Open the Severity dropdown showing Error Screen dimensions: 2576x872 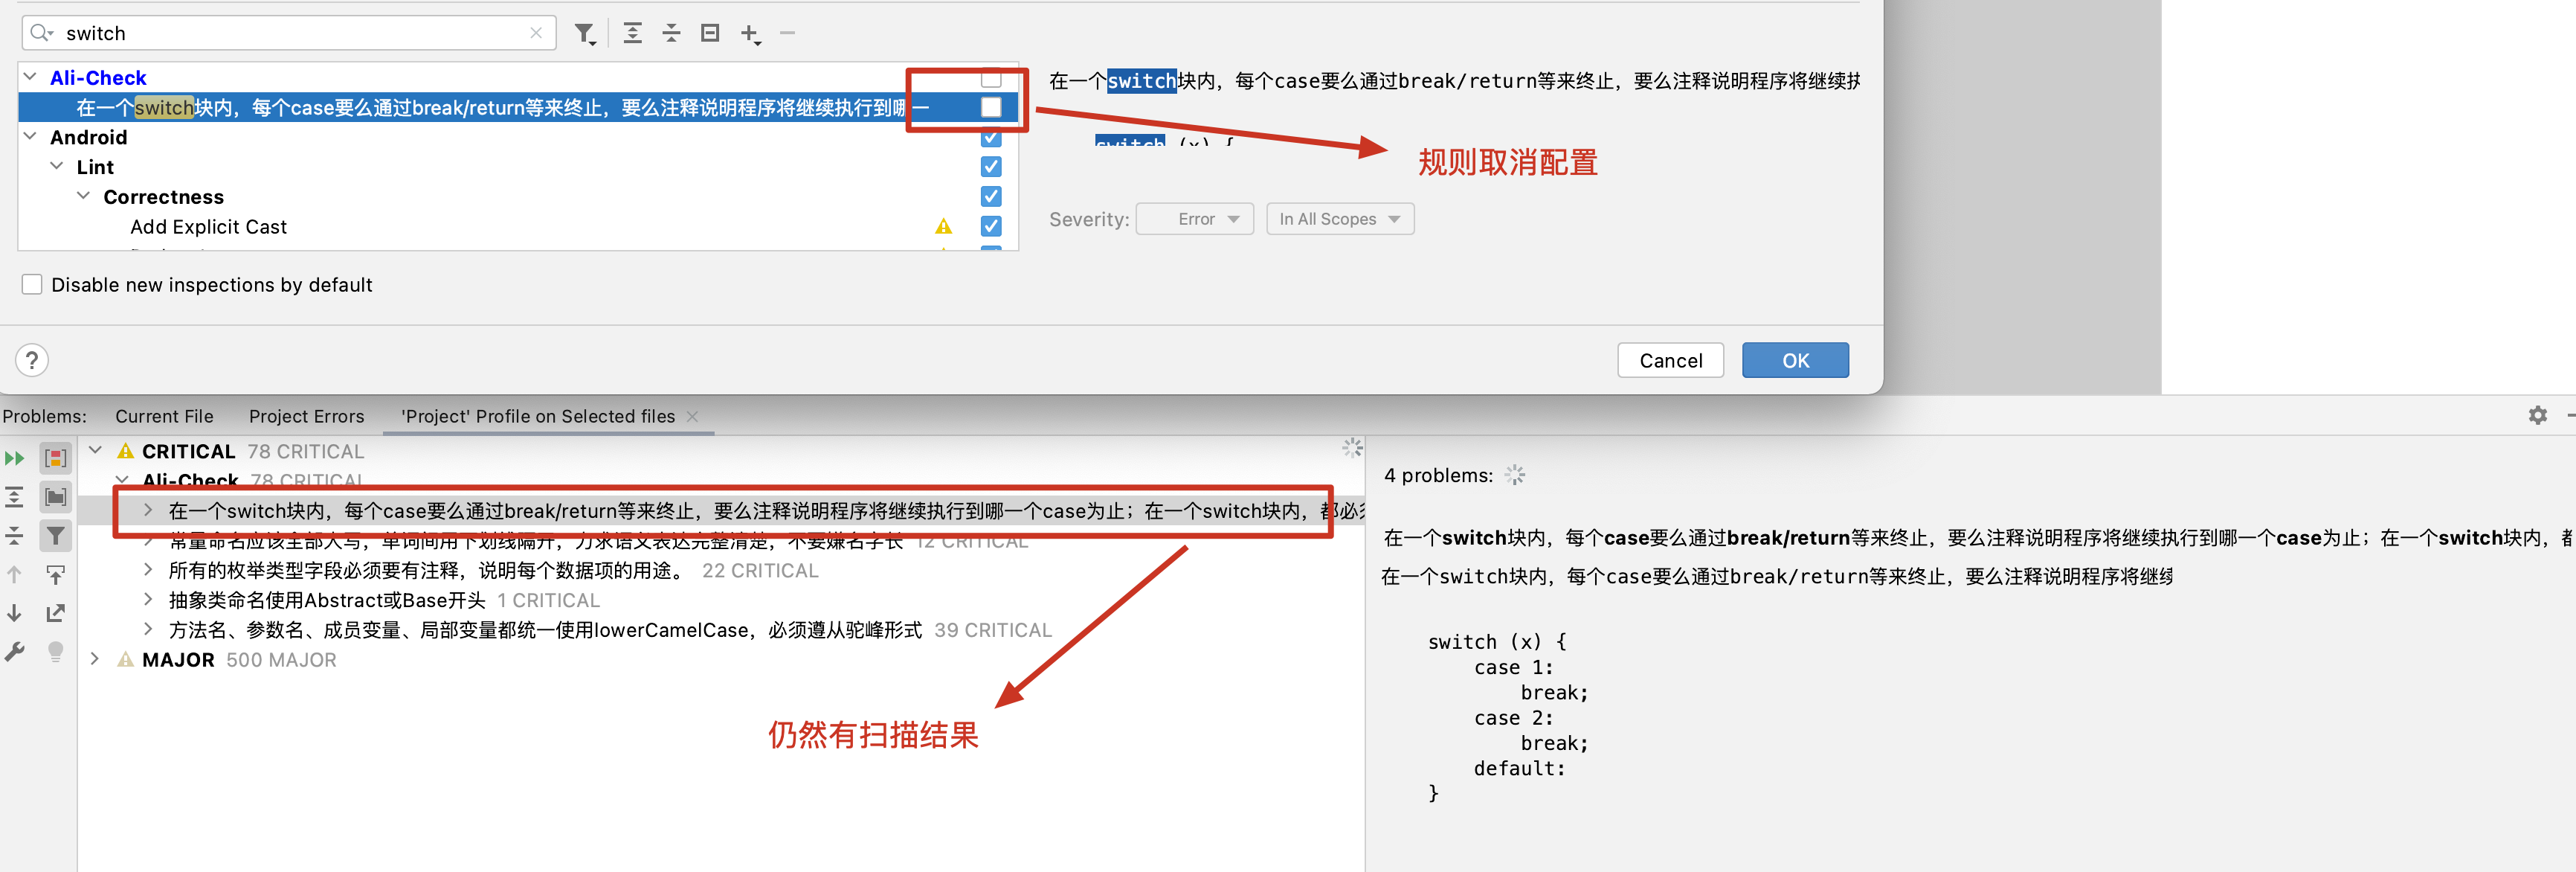click(1194, 218)
